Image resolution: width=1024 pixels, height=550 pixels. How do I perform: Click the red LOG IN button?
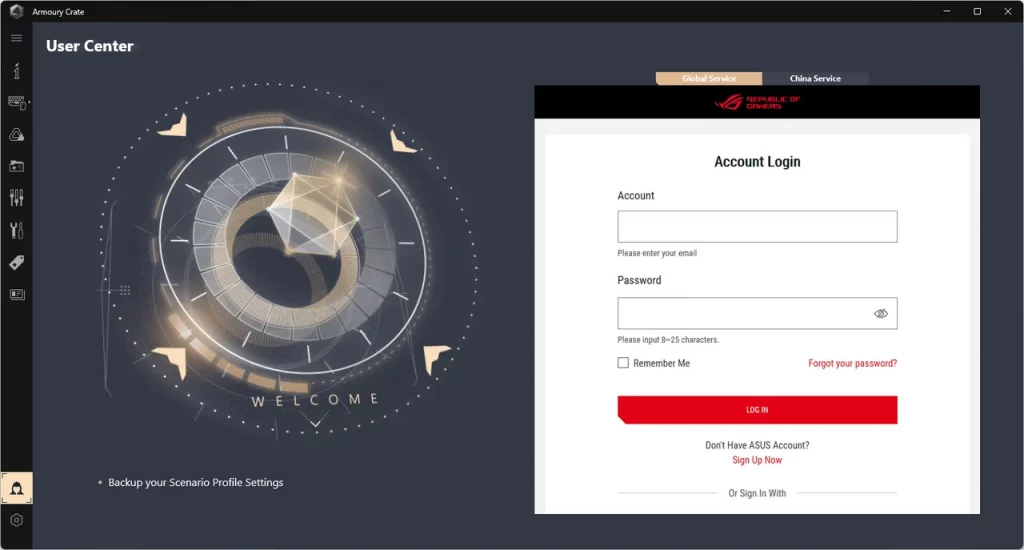[x=757, y=410]
